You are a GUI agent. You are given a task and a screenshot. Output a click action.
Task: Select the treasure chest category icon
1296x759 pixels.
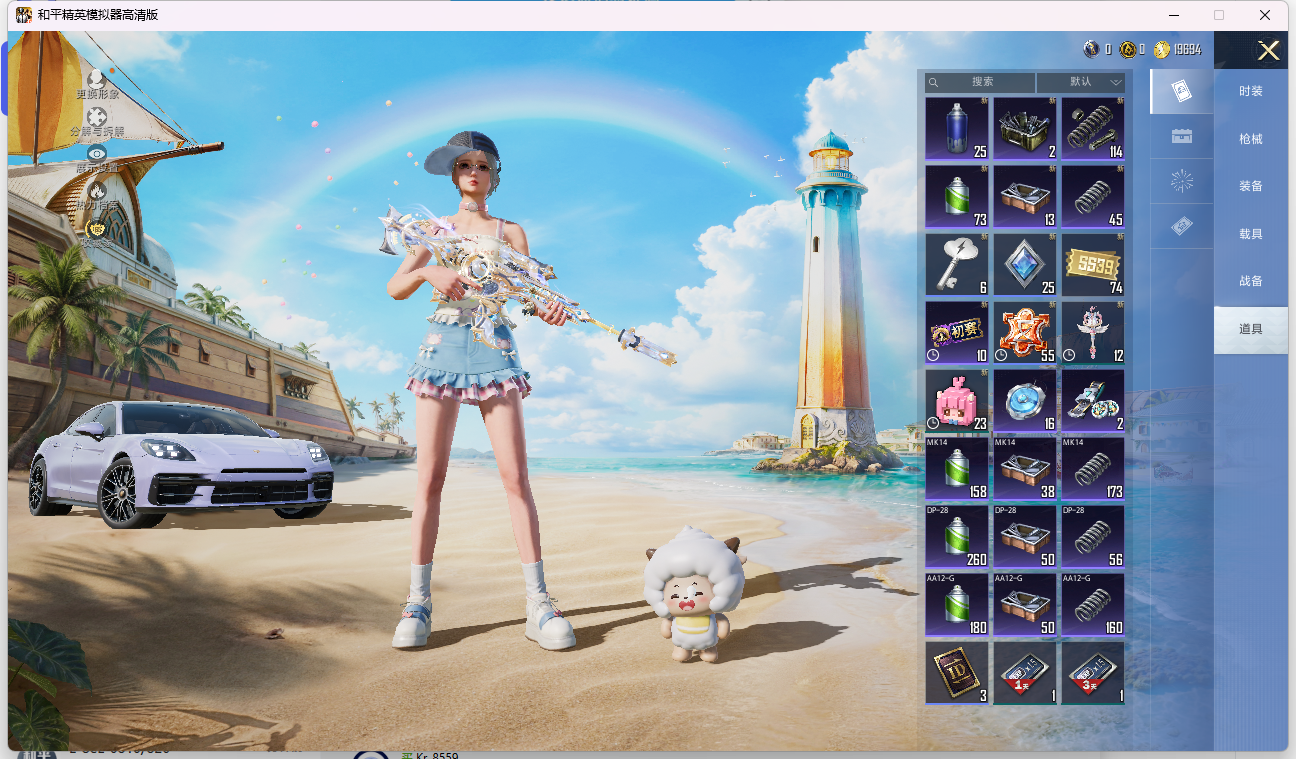1181,136
